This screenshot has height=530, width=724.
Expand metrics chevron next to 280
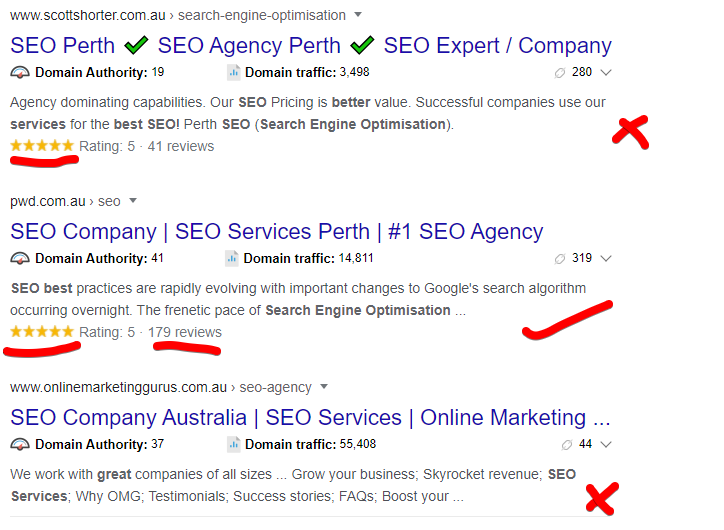click(606, 72)
